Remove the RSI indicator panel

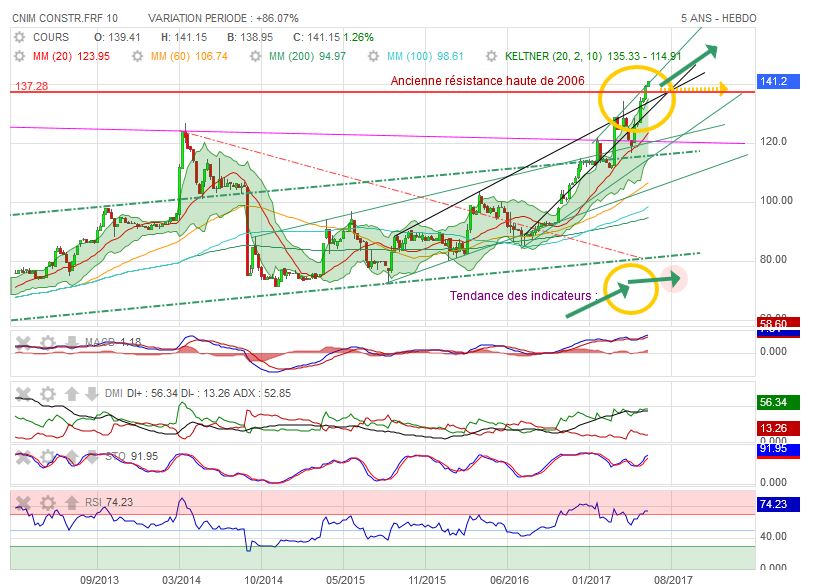pyautogui.click(x=23, y=503)
